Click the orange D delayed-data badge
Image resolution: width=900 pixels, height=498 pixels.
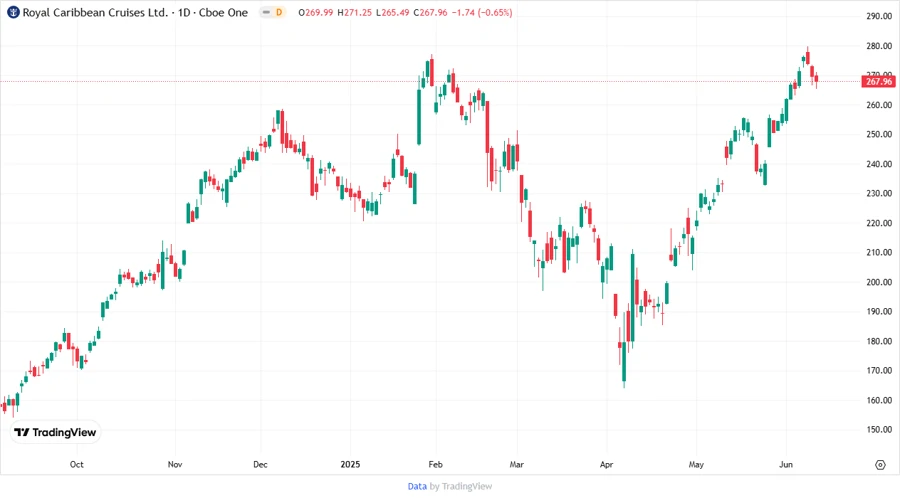coord(280,12)
